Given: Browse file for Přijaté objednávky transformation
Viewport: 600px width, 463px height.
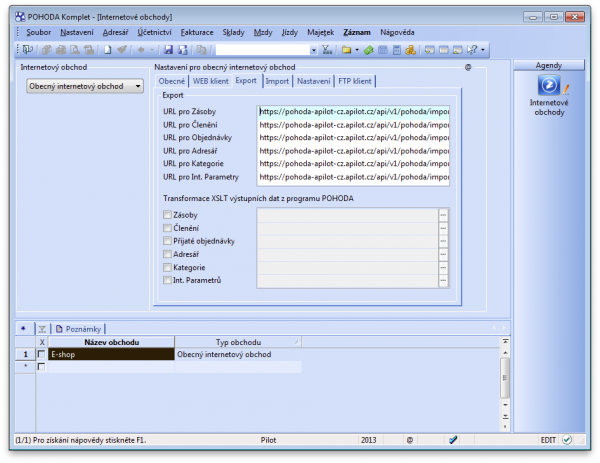Looking at the screenshot, I should (443, 241).
